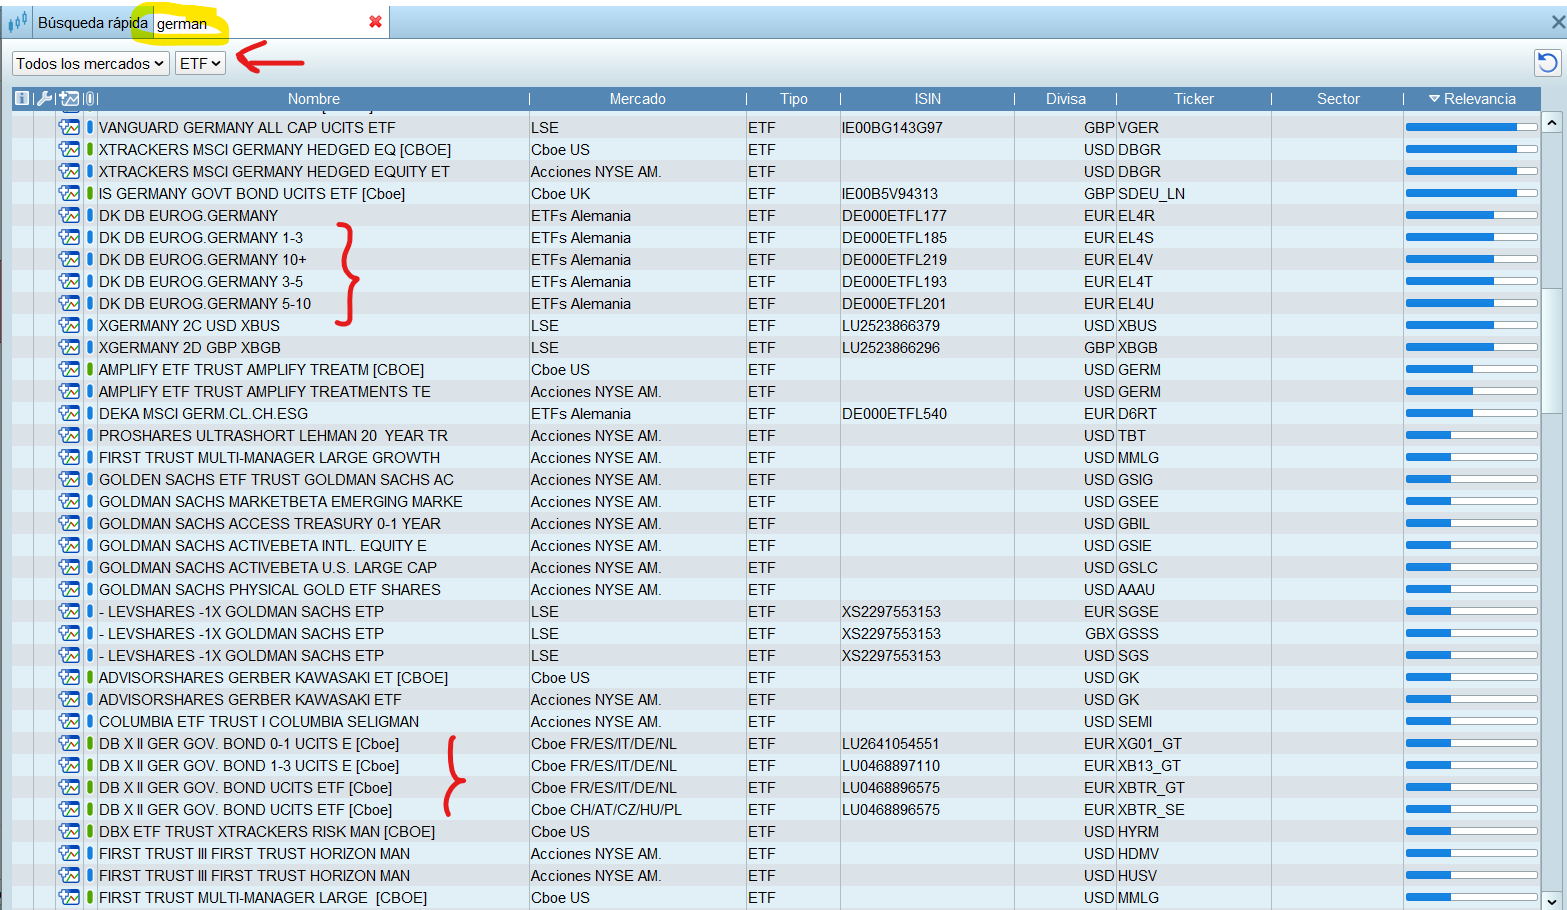Screen dimensions: 1567x910
Task: Click the paperclip icon in the table header
Action: (90, 98)
